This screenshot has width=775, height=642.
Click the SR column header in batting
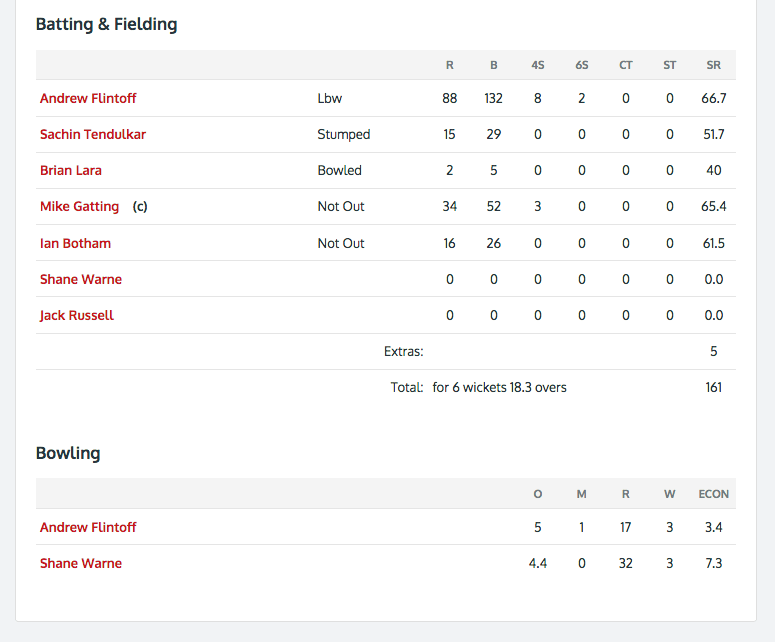tap(713, 65)
